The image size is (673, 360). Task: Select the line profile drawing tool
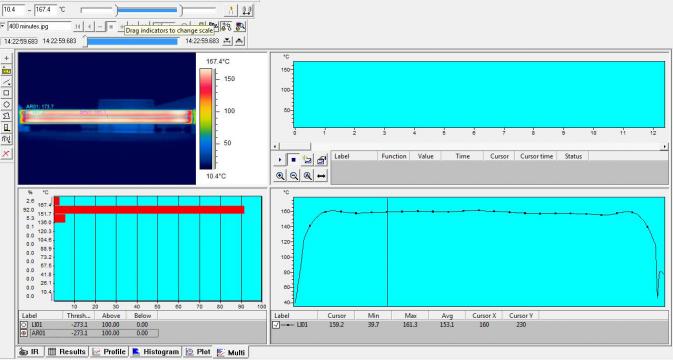[6, 82]
